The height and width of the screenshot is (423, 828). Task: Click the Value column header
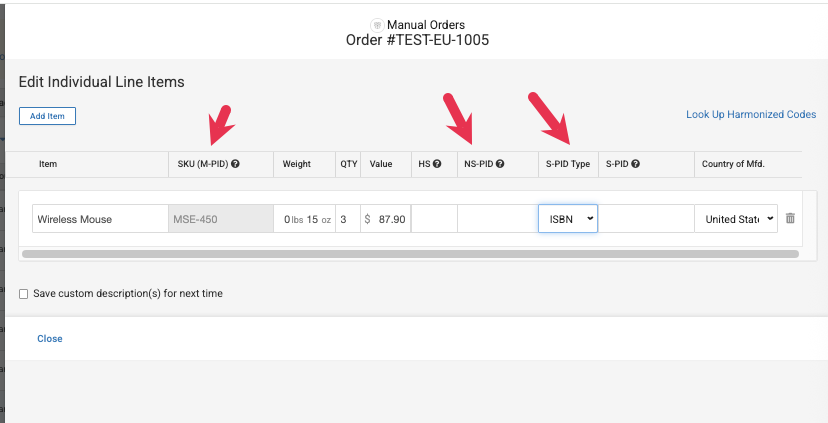point(381,164)
